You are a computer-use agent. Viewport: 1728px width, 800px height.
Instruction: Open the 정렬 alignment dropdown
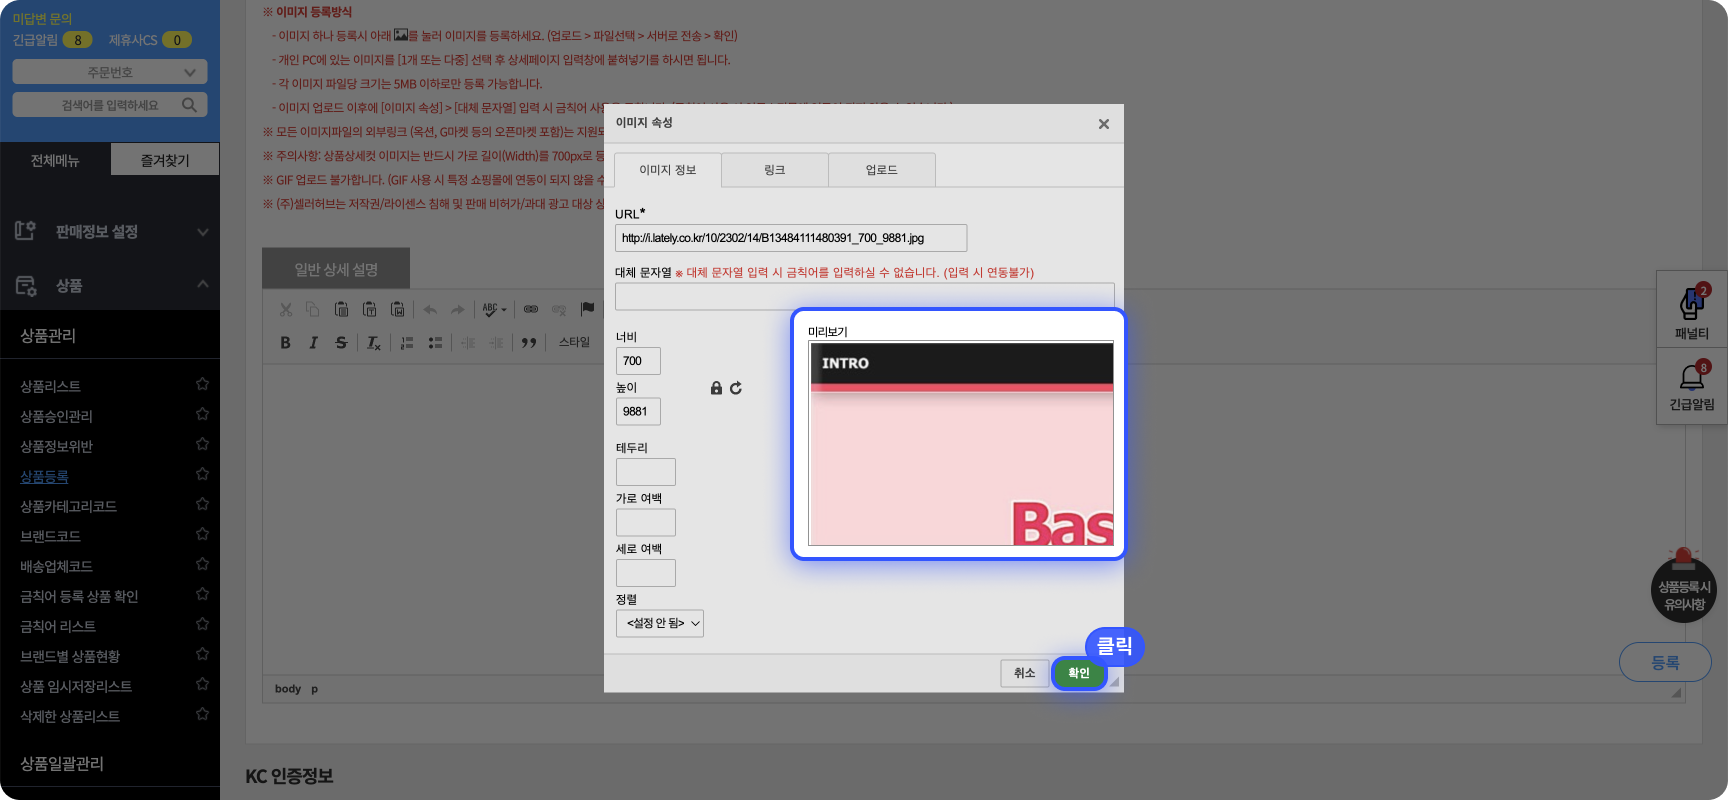click(x=660, y=623)
